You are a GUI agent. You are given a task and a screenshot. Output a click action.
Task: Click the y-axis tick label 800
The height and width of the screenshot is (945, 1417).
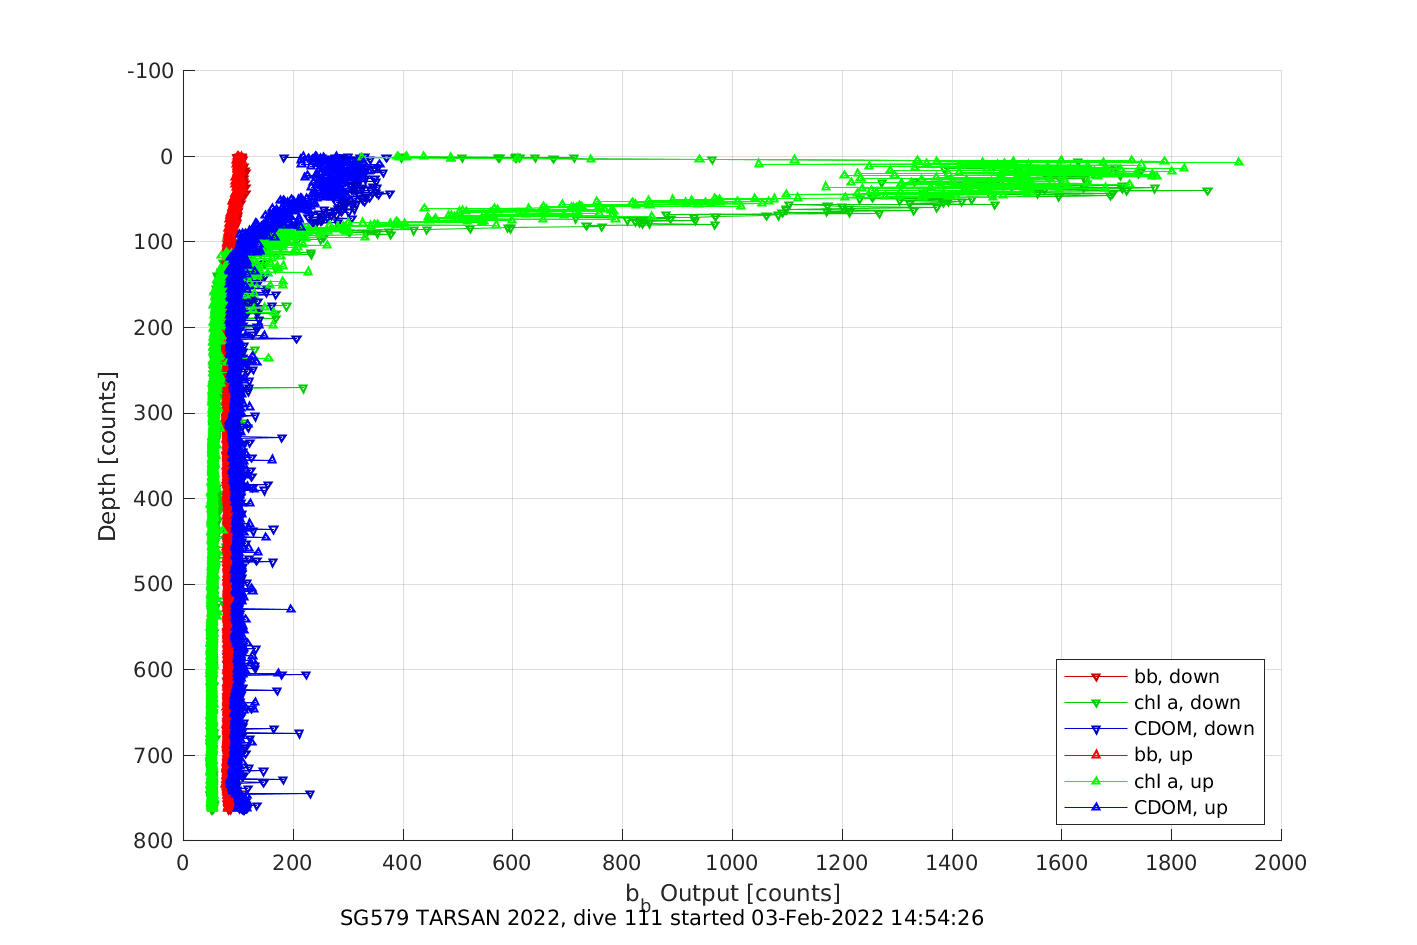(154, 841)
